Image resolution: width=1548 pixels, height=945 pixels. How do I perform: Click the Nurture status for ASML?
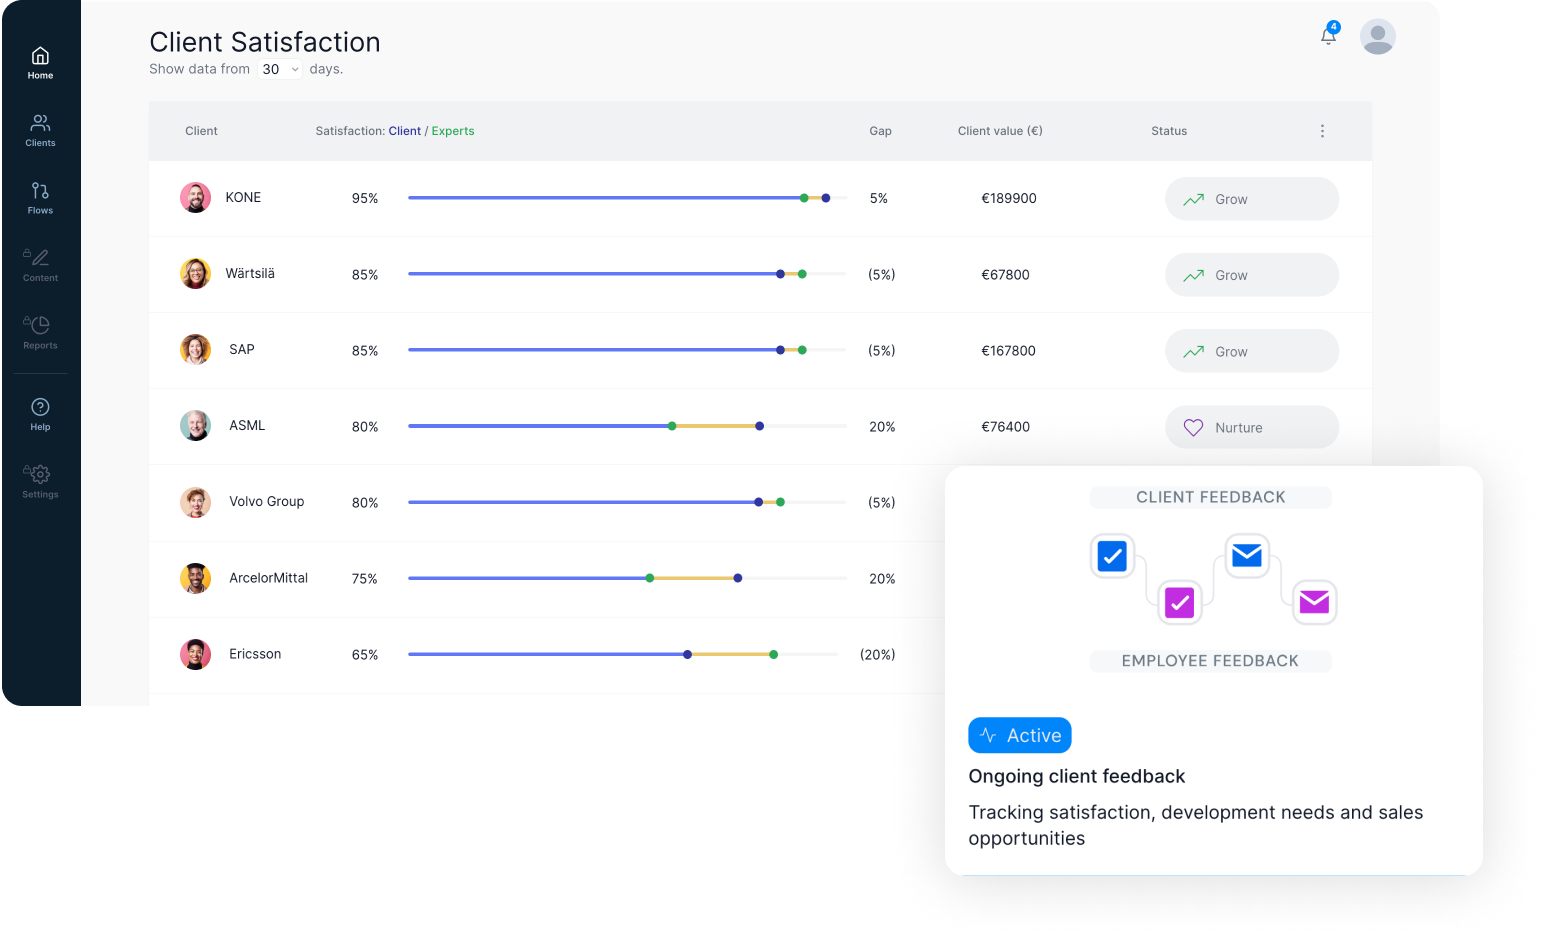tap(1252, 427)
